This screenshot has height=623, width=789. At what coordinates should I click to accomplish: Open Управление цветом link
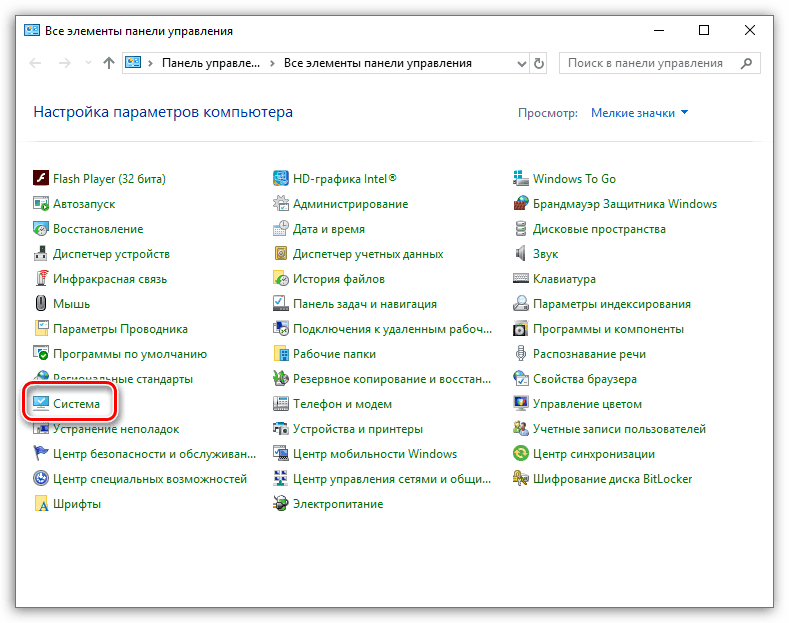587,404
